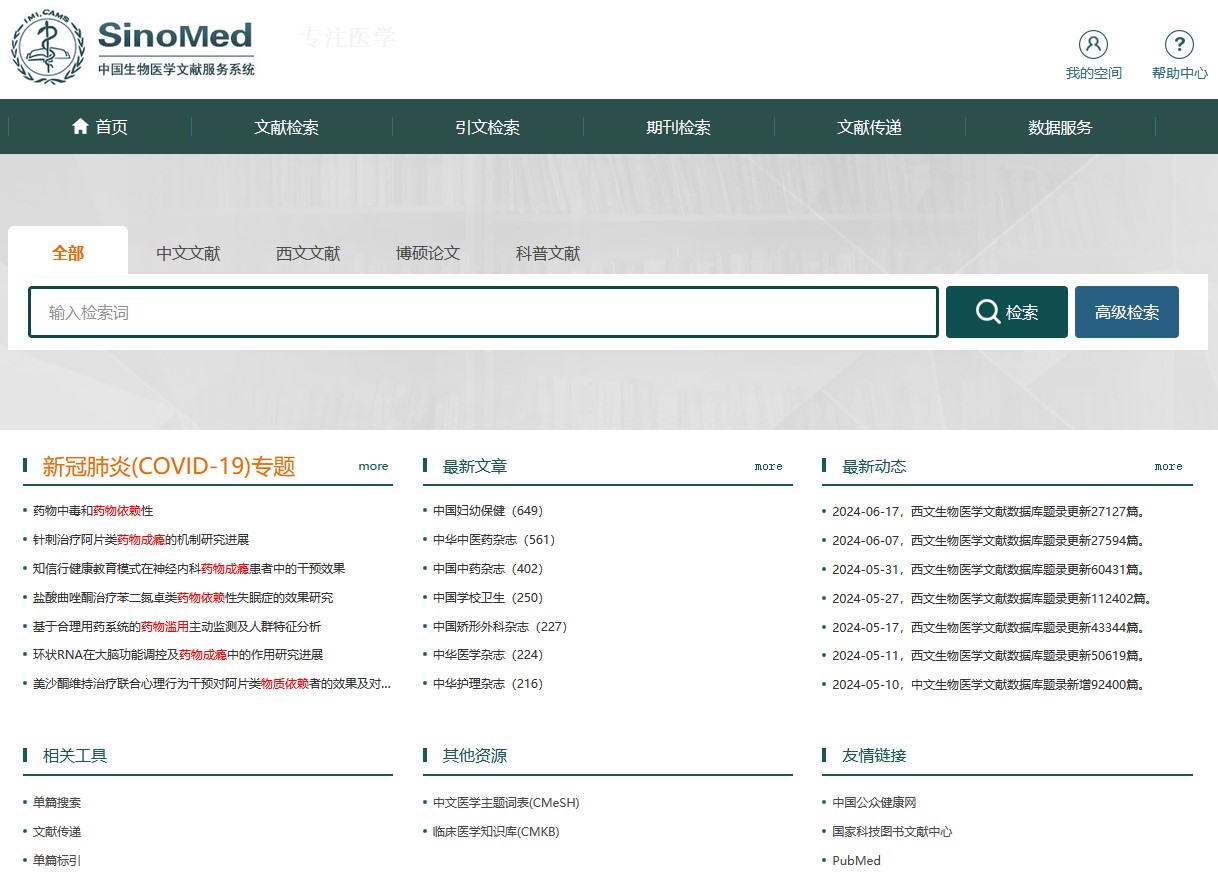The width and height of the screenshot is (1218, 876).
Task: Click more beside 最新动态
Action: pos(1168,466)
